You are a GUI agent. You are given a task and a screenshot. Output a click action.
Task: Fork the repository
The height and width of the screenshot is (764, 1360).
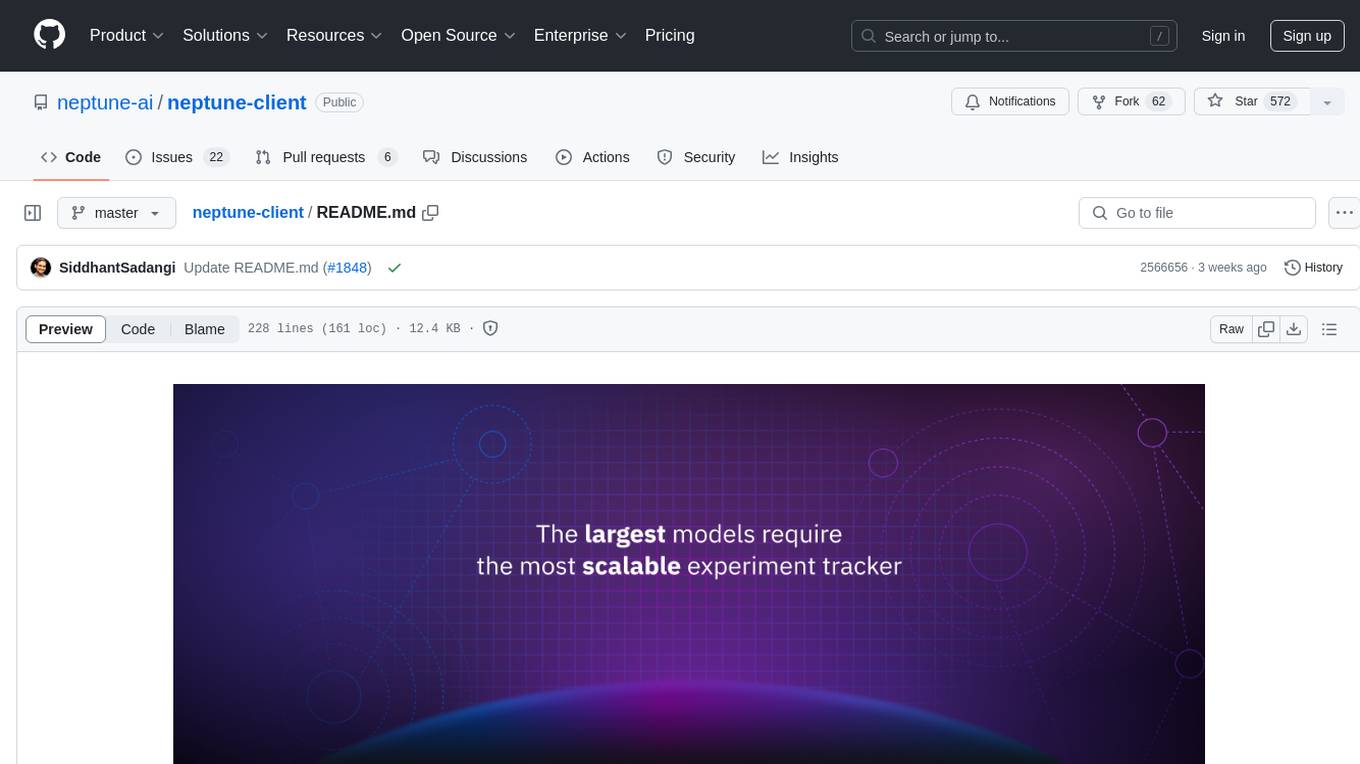coord(1131,102)
